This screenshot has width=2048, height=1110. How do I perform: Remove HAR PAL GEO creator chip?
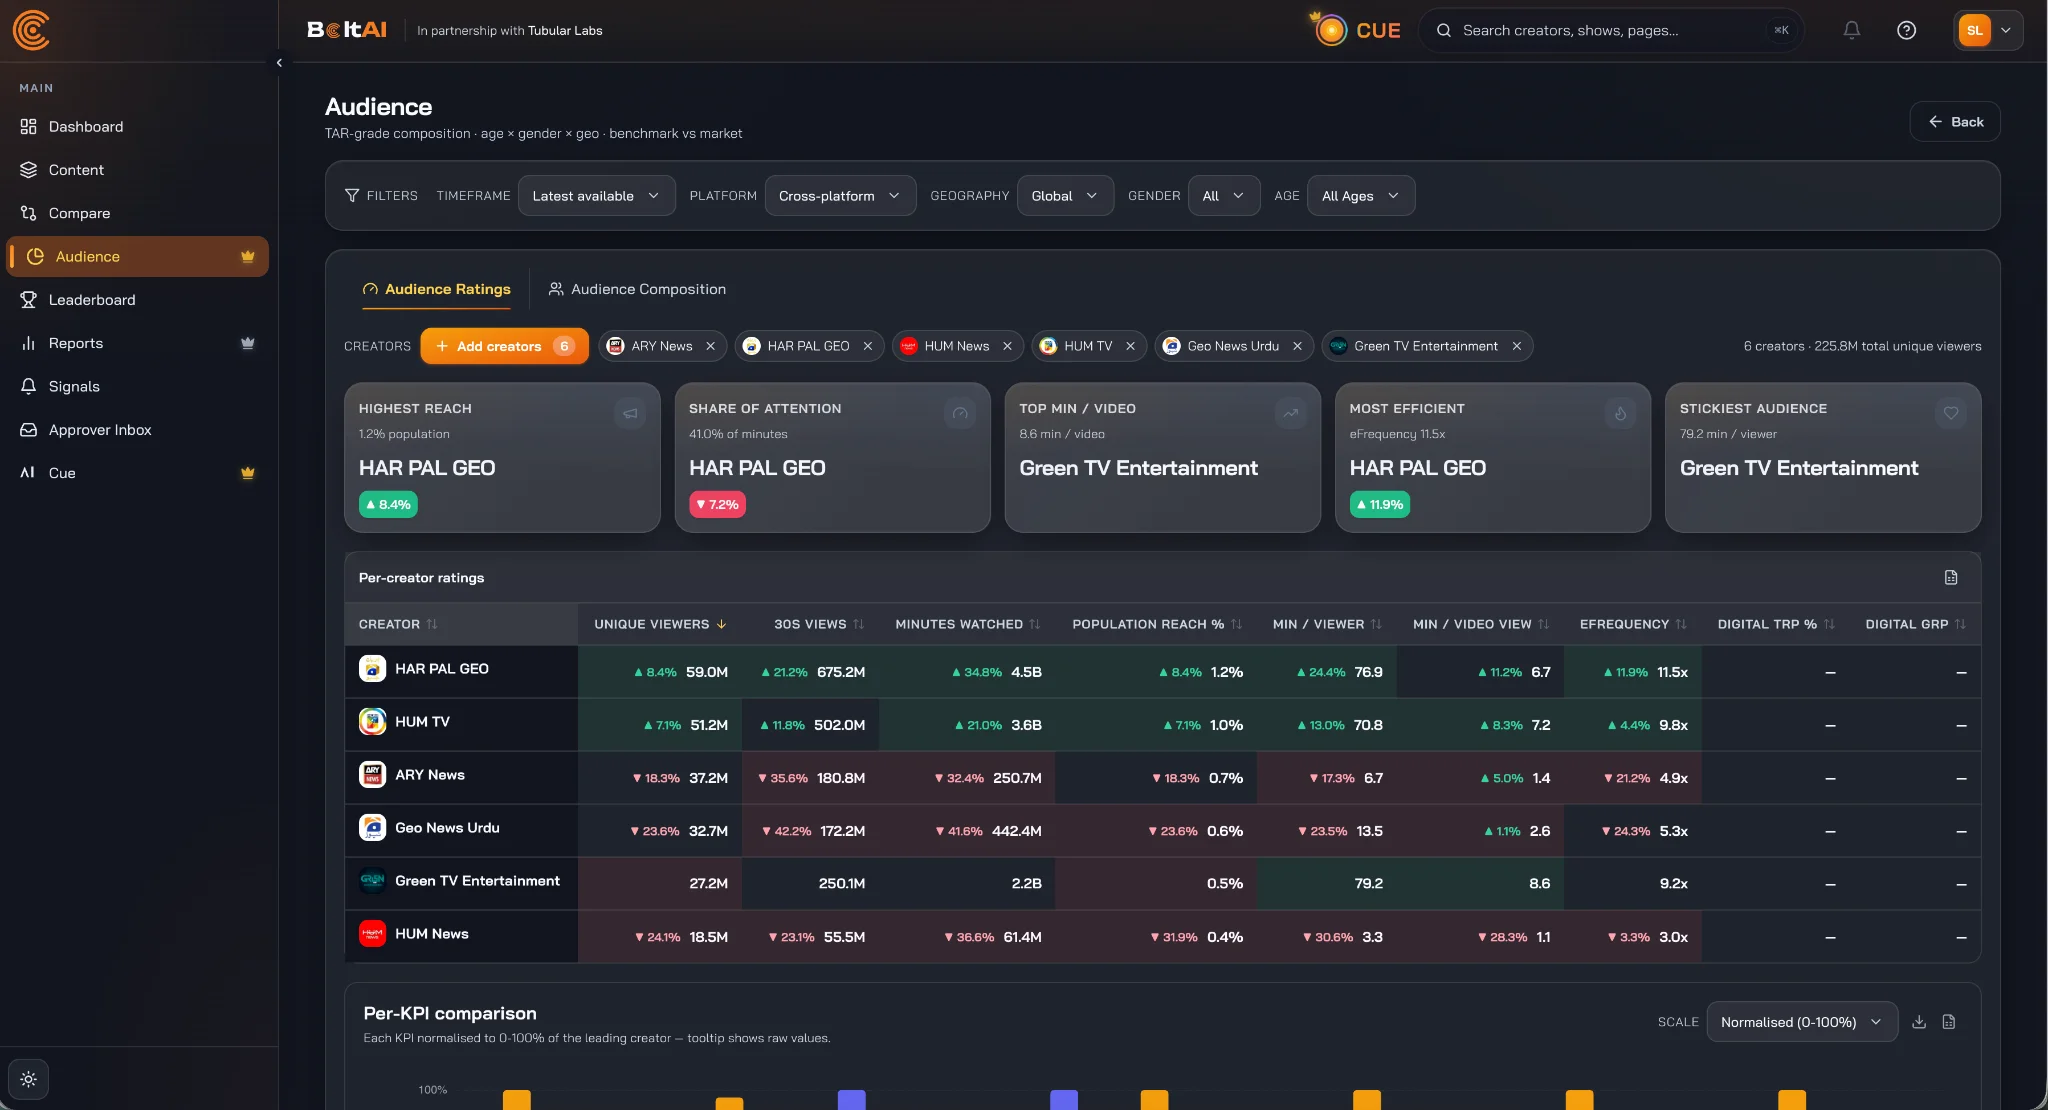[x=868, y=346]
